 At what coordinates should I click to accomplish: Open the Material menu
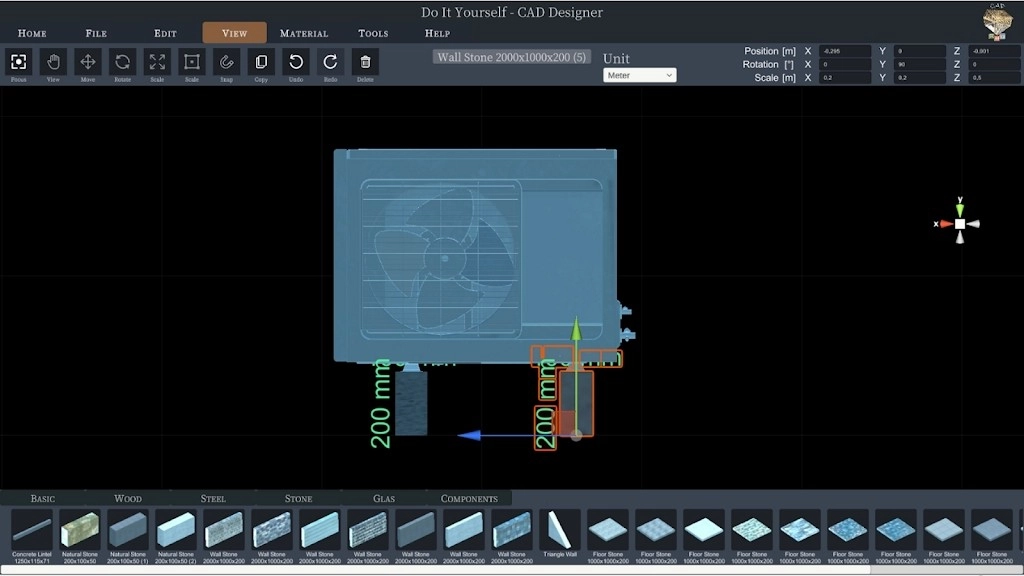[303, 32]
